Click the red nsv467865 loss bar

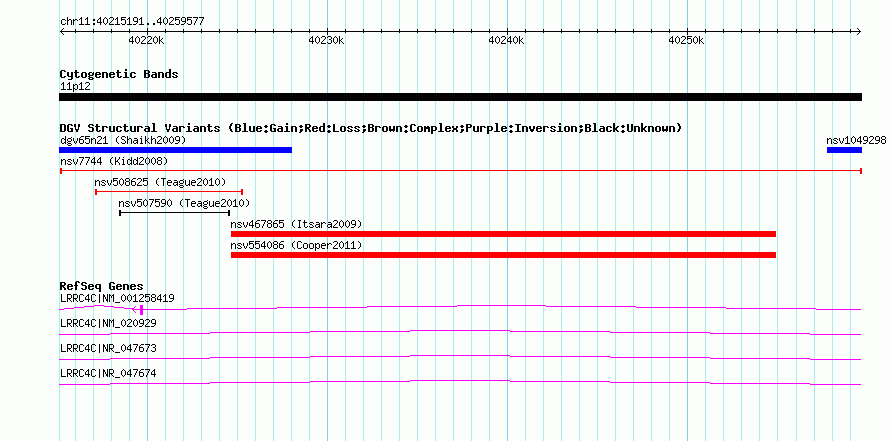coord(503,234)
